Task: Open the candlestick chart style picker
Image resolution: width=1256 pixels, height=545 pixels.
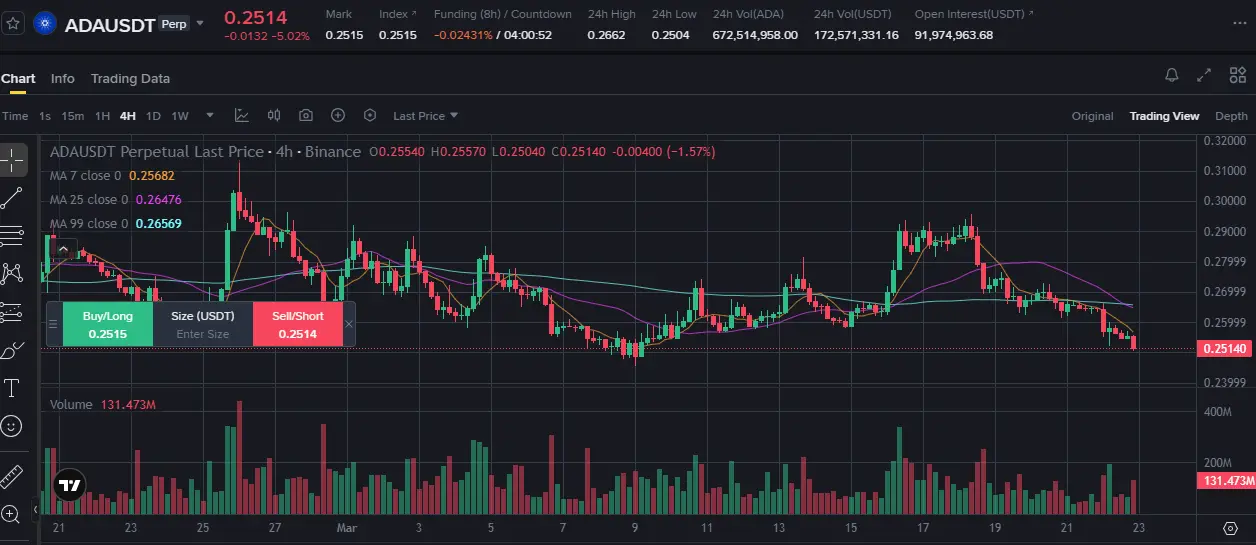Action: pyautogui.click(x=274, y=116)
